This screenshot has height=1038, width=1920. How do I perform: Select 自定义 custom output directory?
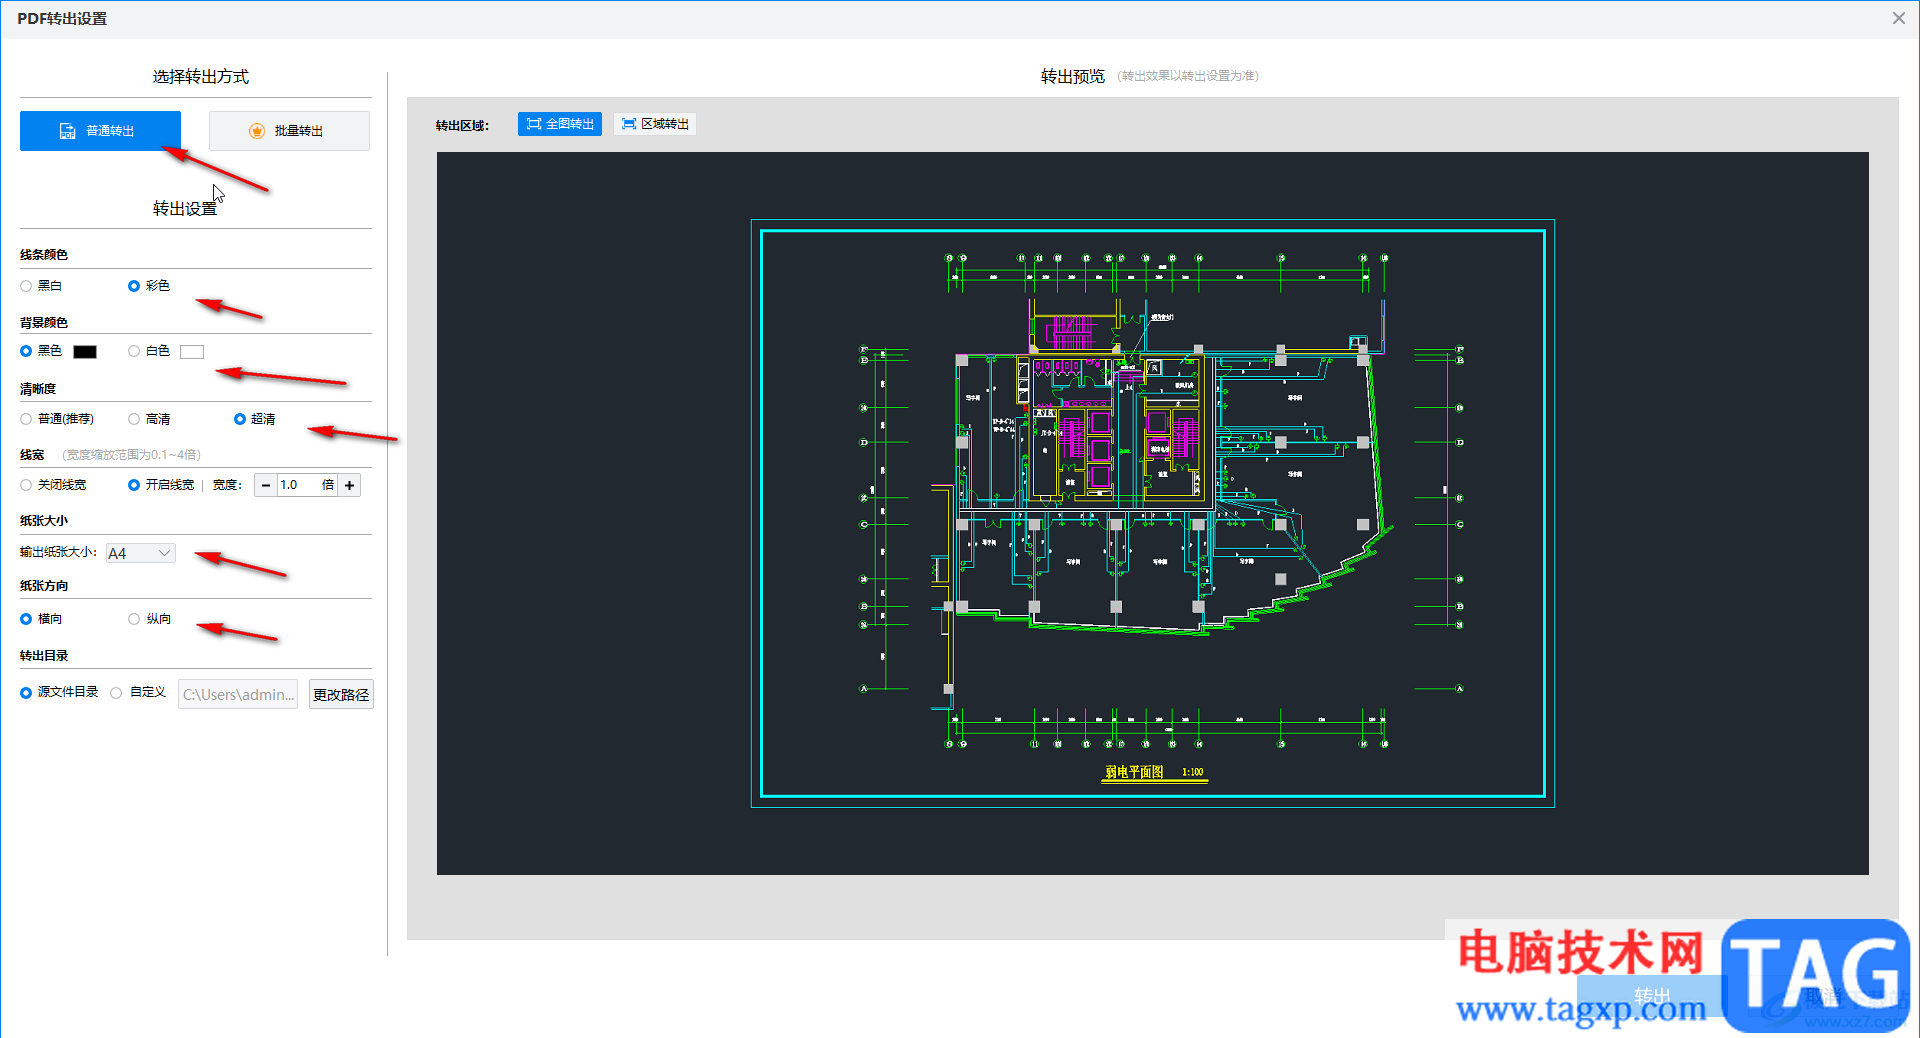[117, 693]
